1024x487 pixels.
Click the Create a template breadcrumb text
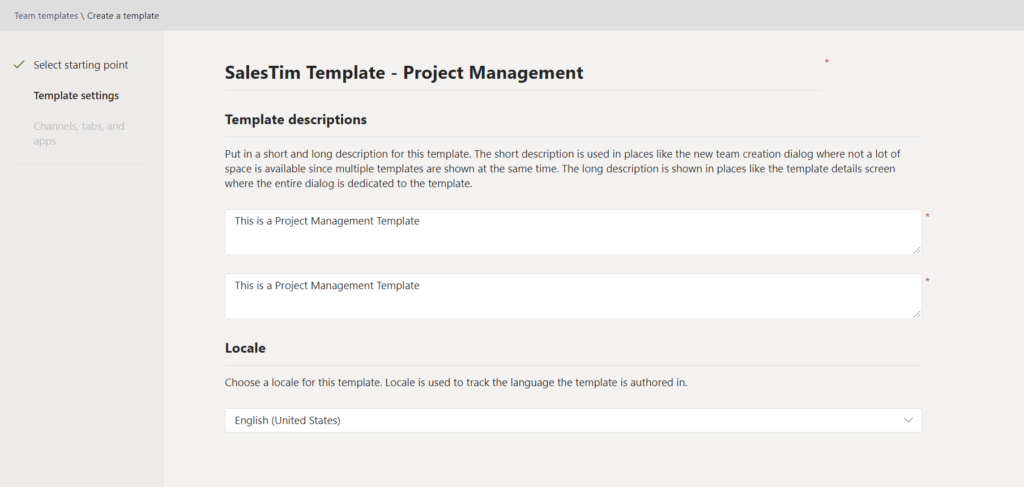click(x=123, y=16)
